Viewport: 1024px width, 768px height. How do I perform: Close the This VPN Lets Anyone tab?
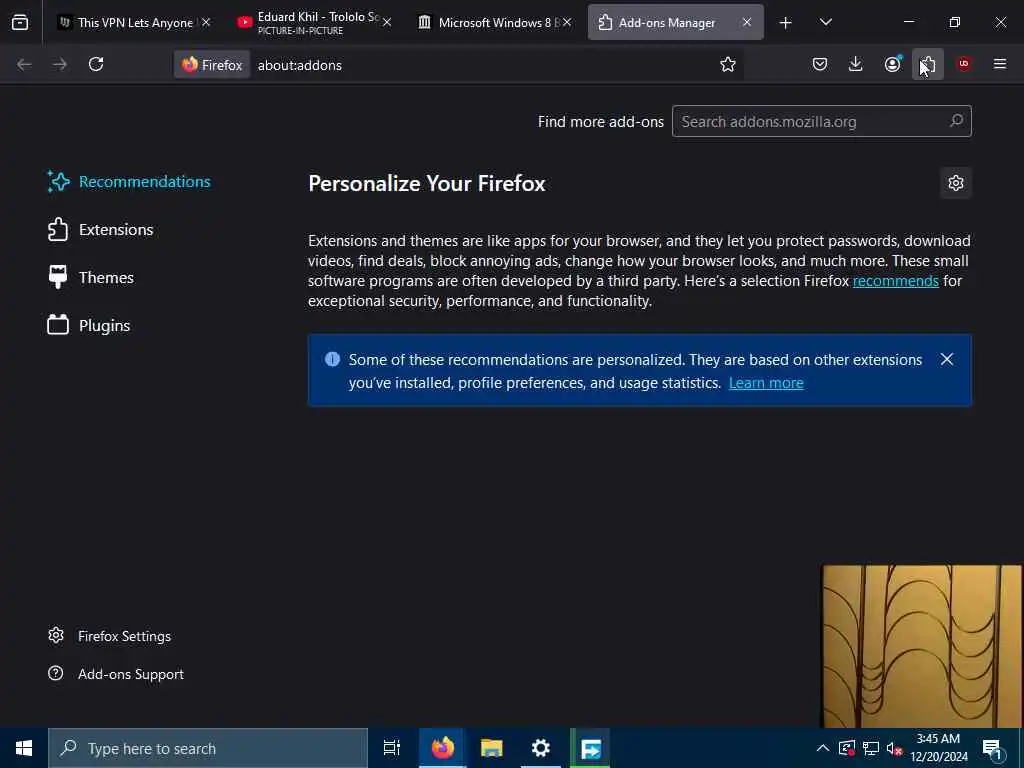[206, 22]
